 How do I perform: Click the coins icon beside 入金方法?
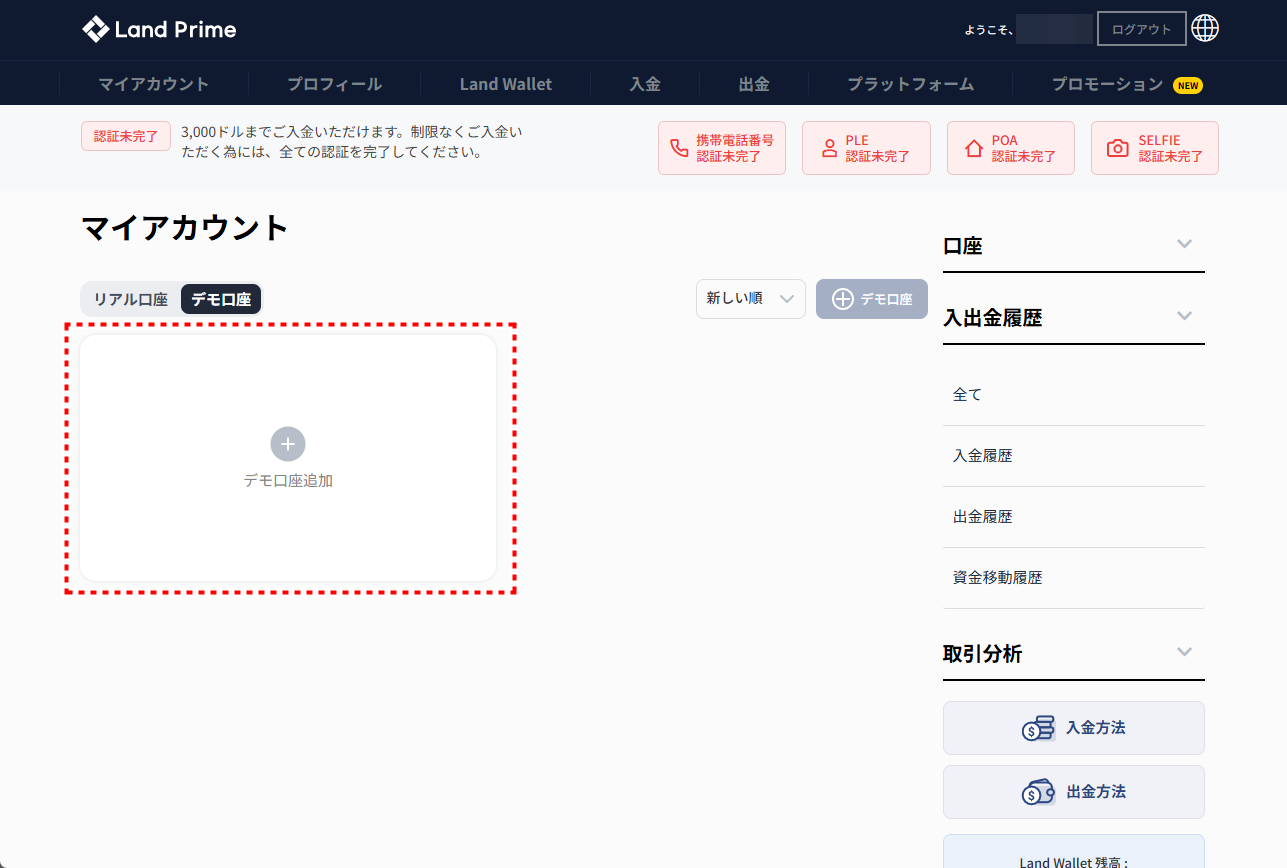tap(1038, 728)
